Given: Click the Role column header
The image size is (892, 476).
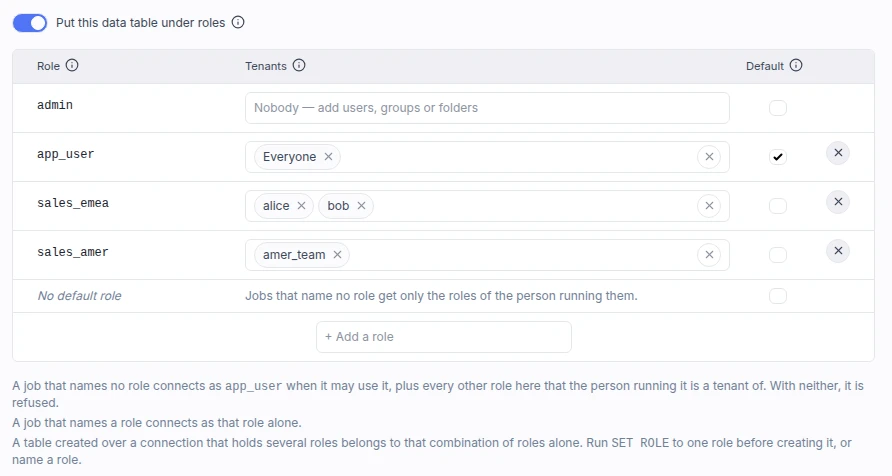Looking at the screenshot, I should pyautogui.click(x=48, y=66).
